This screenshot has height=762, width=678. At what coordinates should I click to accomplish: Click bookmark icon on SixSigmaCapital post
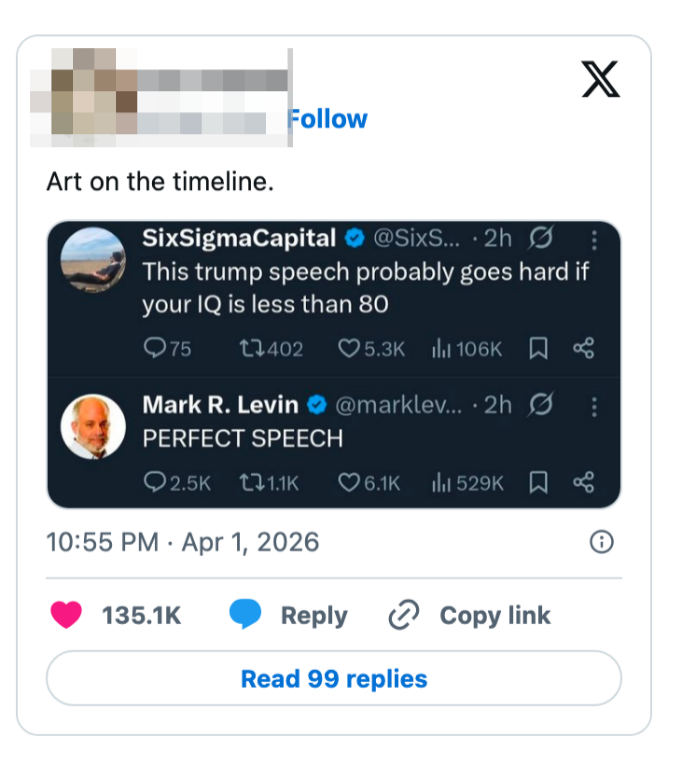tap(538, 348)
